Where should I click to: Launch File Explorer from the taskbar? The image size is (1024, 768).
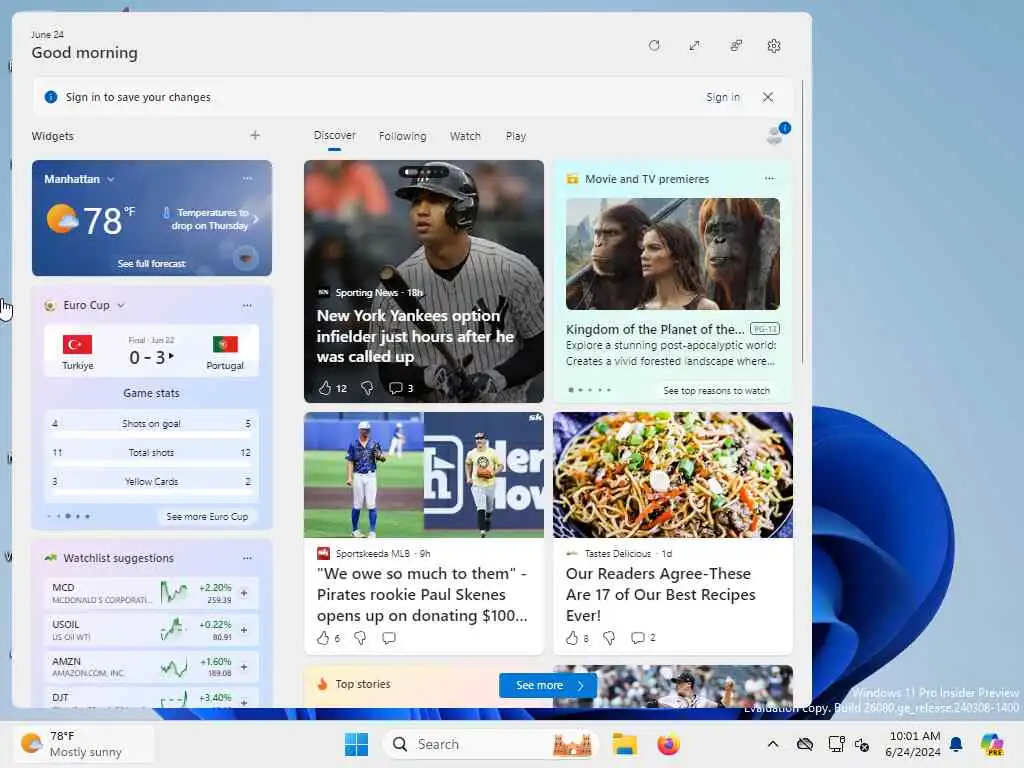tap(624, 744)
